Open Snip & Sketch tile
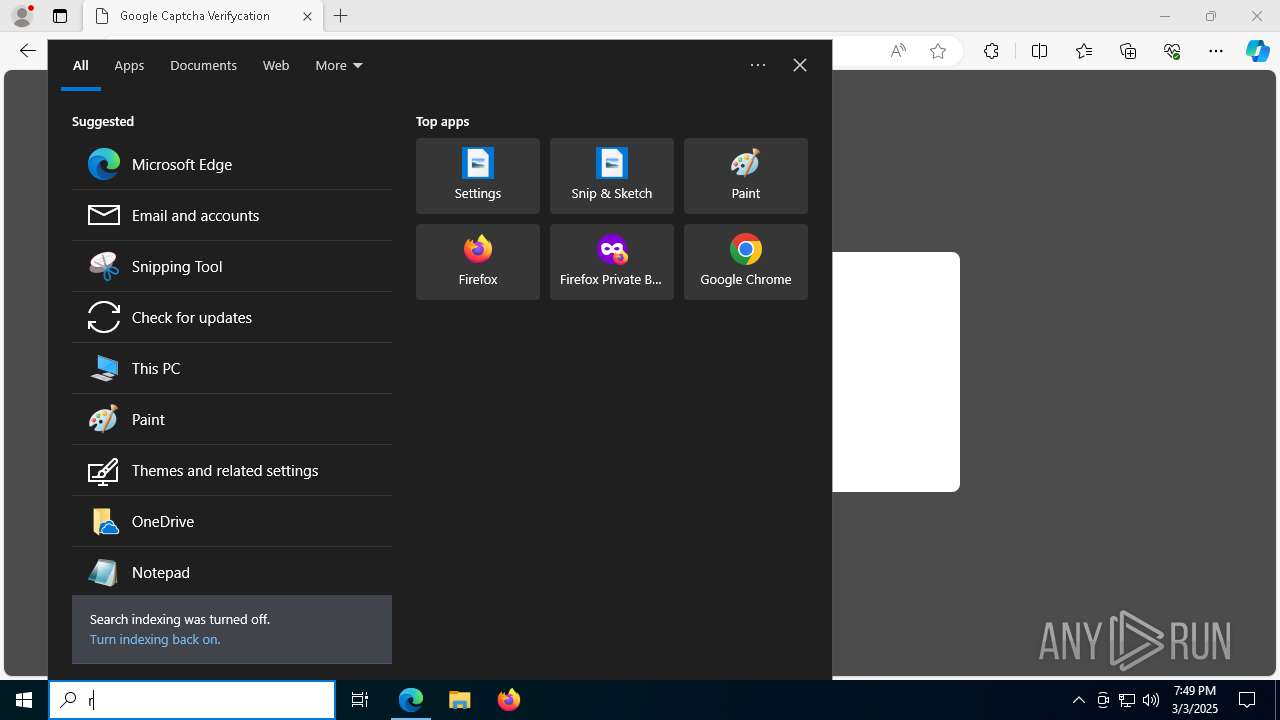The height and width of the screenshot is (720, 1280). click(x=612, y=176)
